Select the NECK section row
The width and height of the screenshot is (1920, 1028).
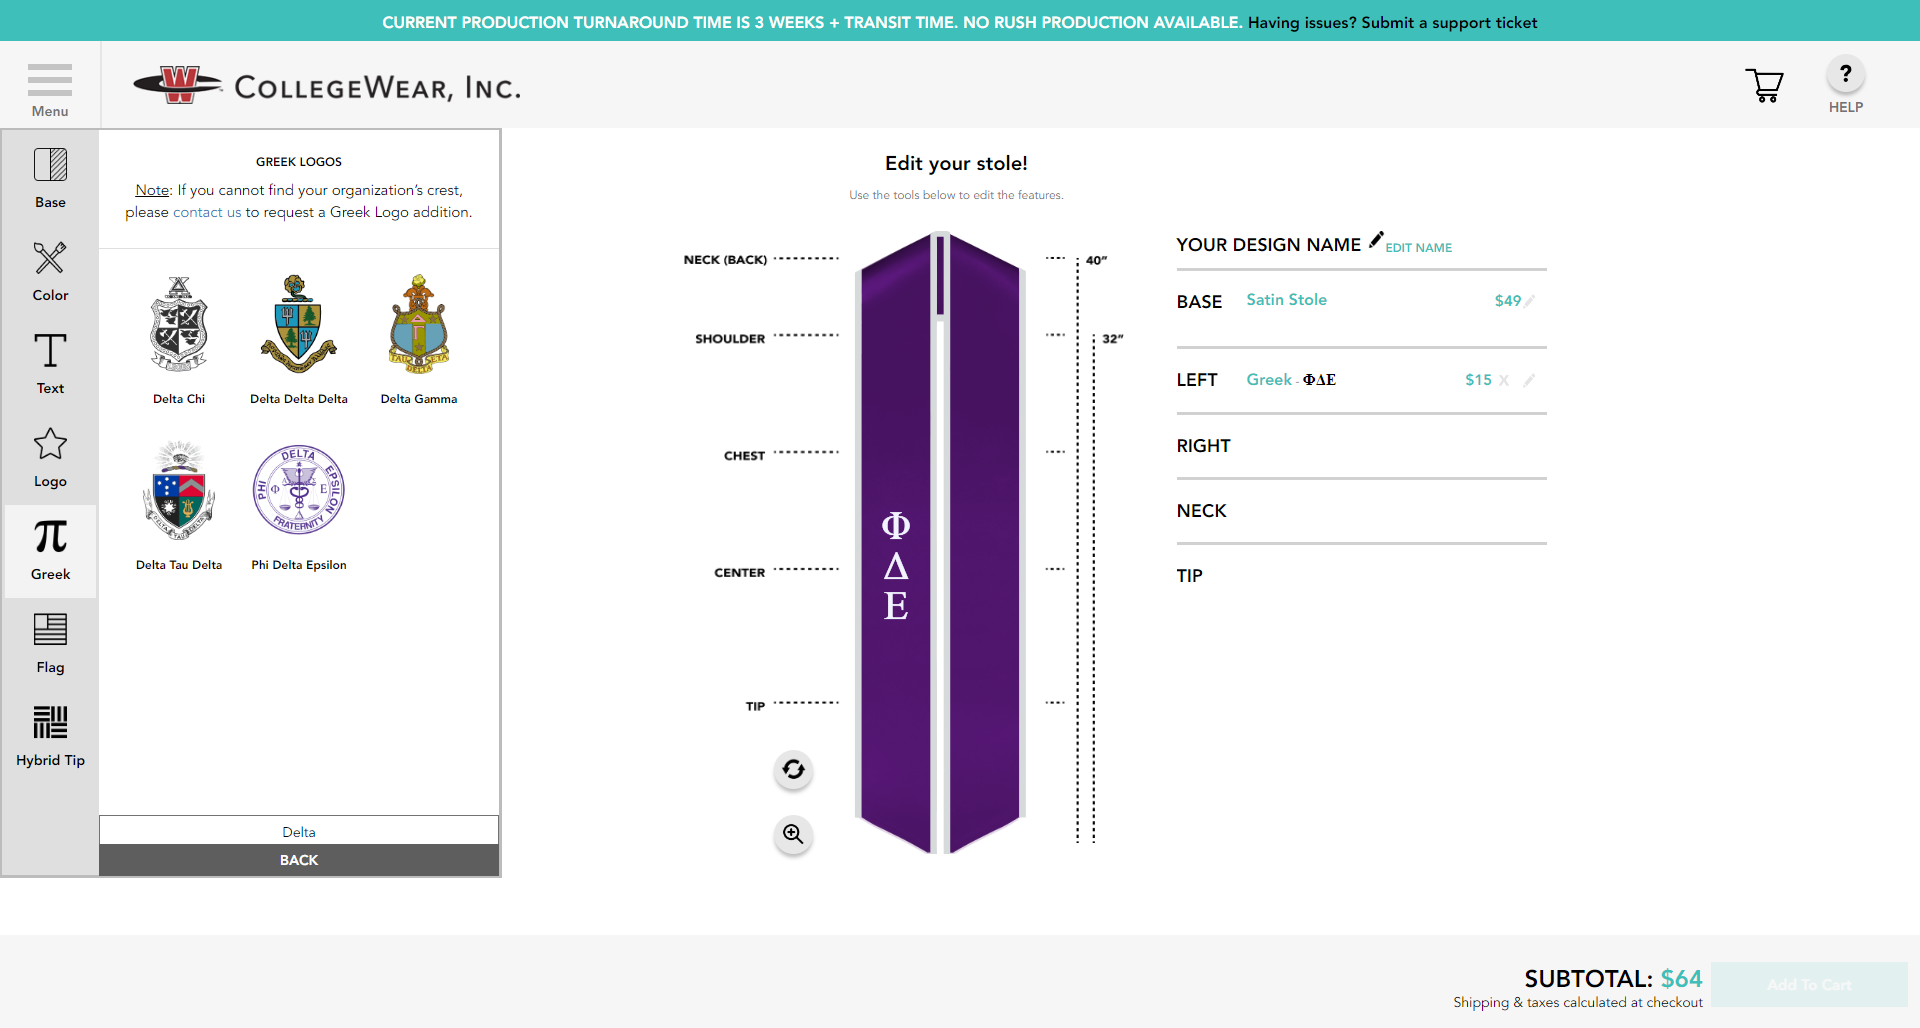click(1361, 511)
